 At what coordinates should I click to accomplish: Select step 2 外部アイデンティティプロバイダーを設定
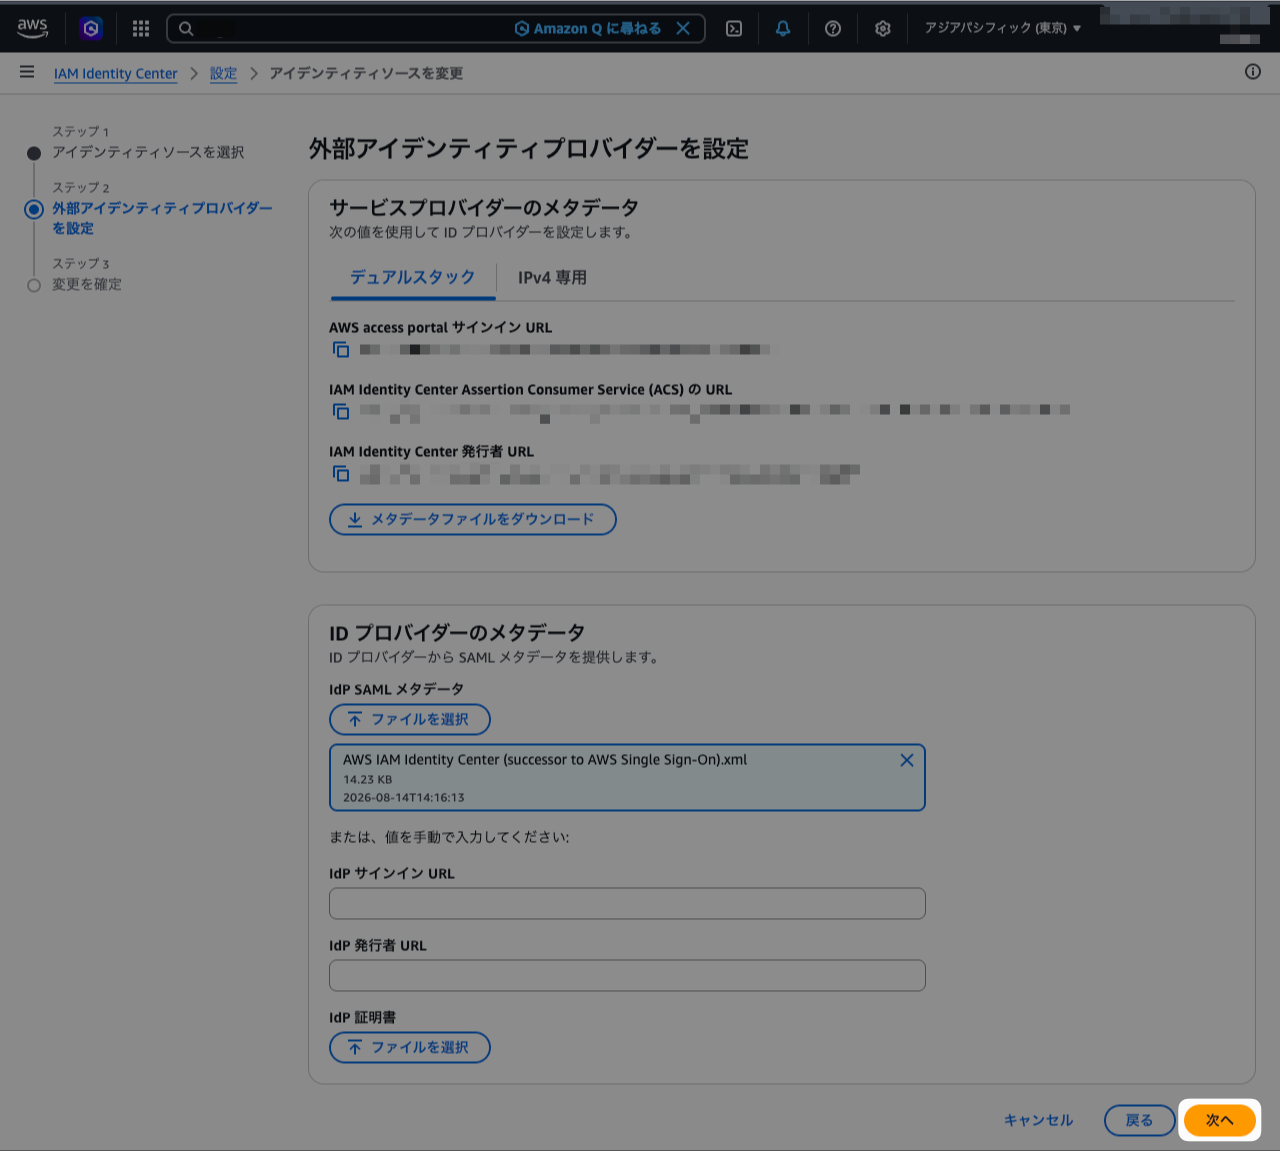click(162, 218)
